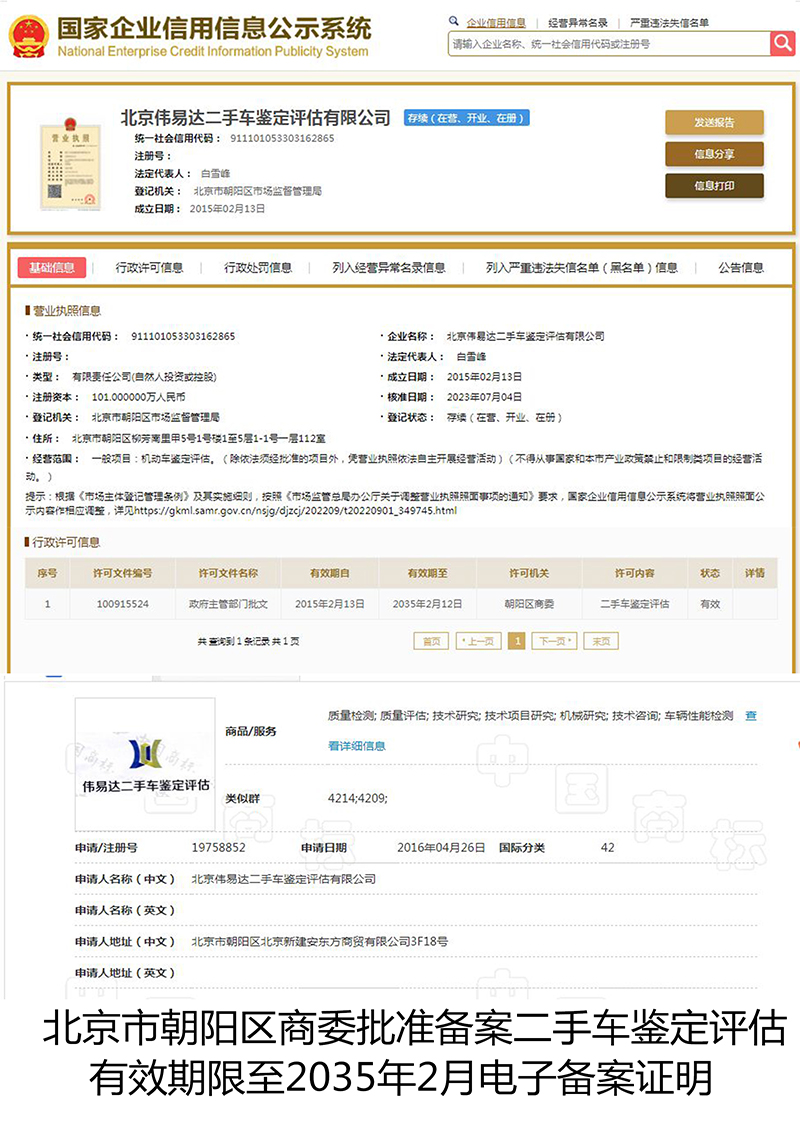Click the 营业执照信息 section heading
The width and height of the screenshot is (800, 1132).
(x=64, y=311)
